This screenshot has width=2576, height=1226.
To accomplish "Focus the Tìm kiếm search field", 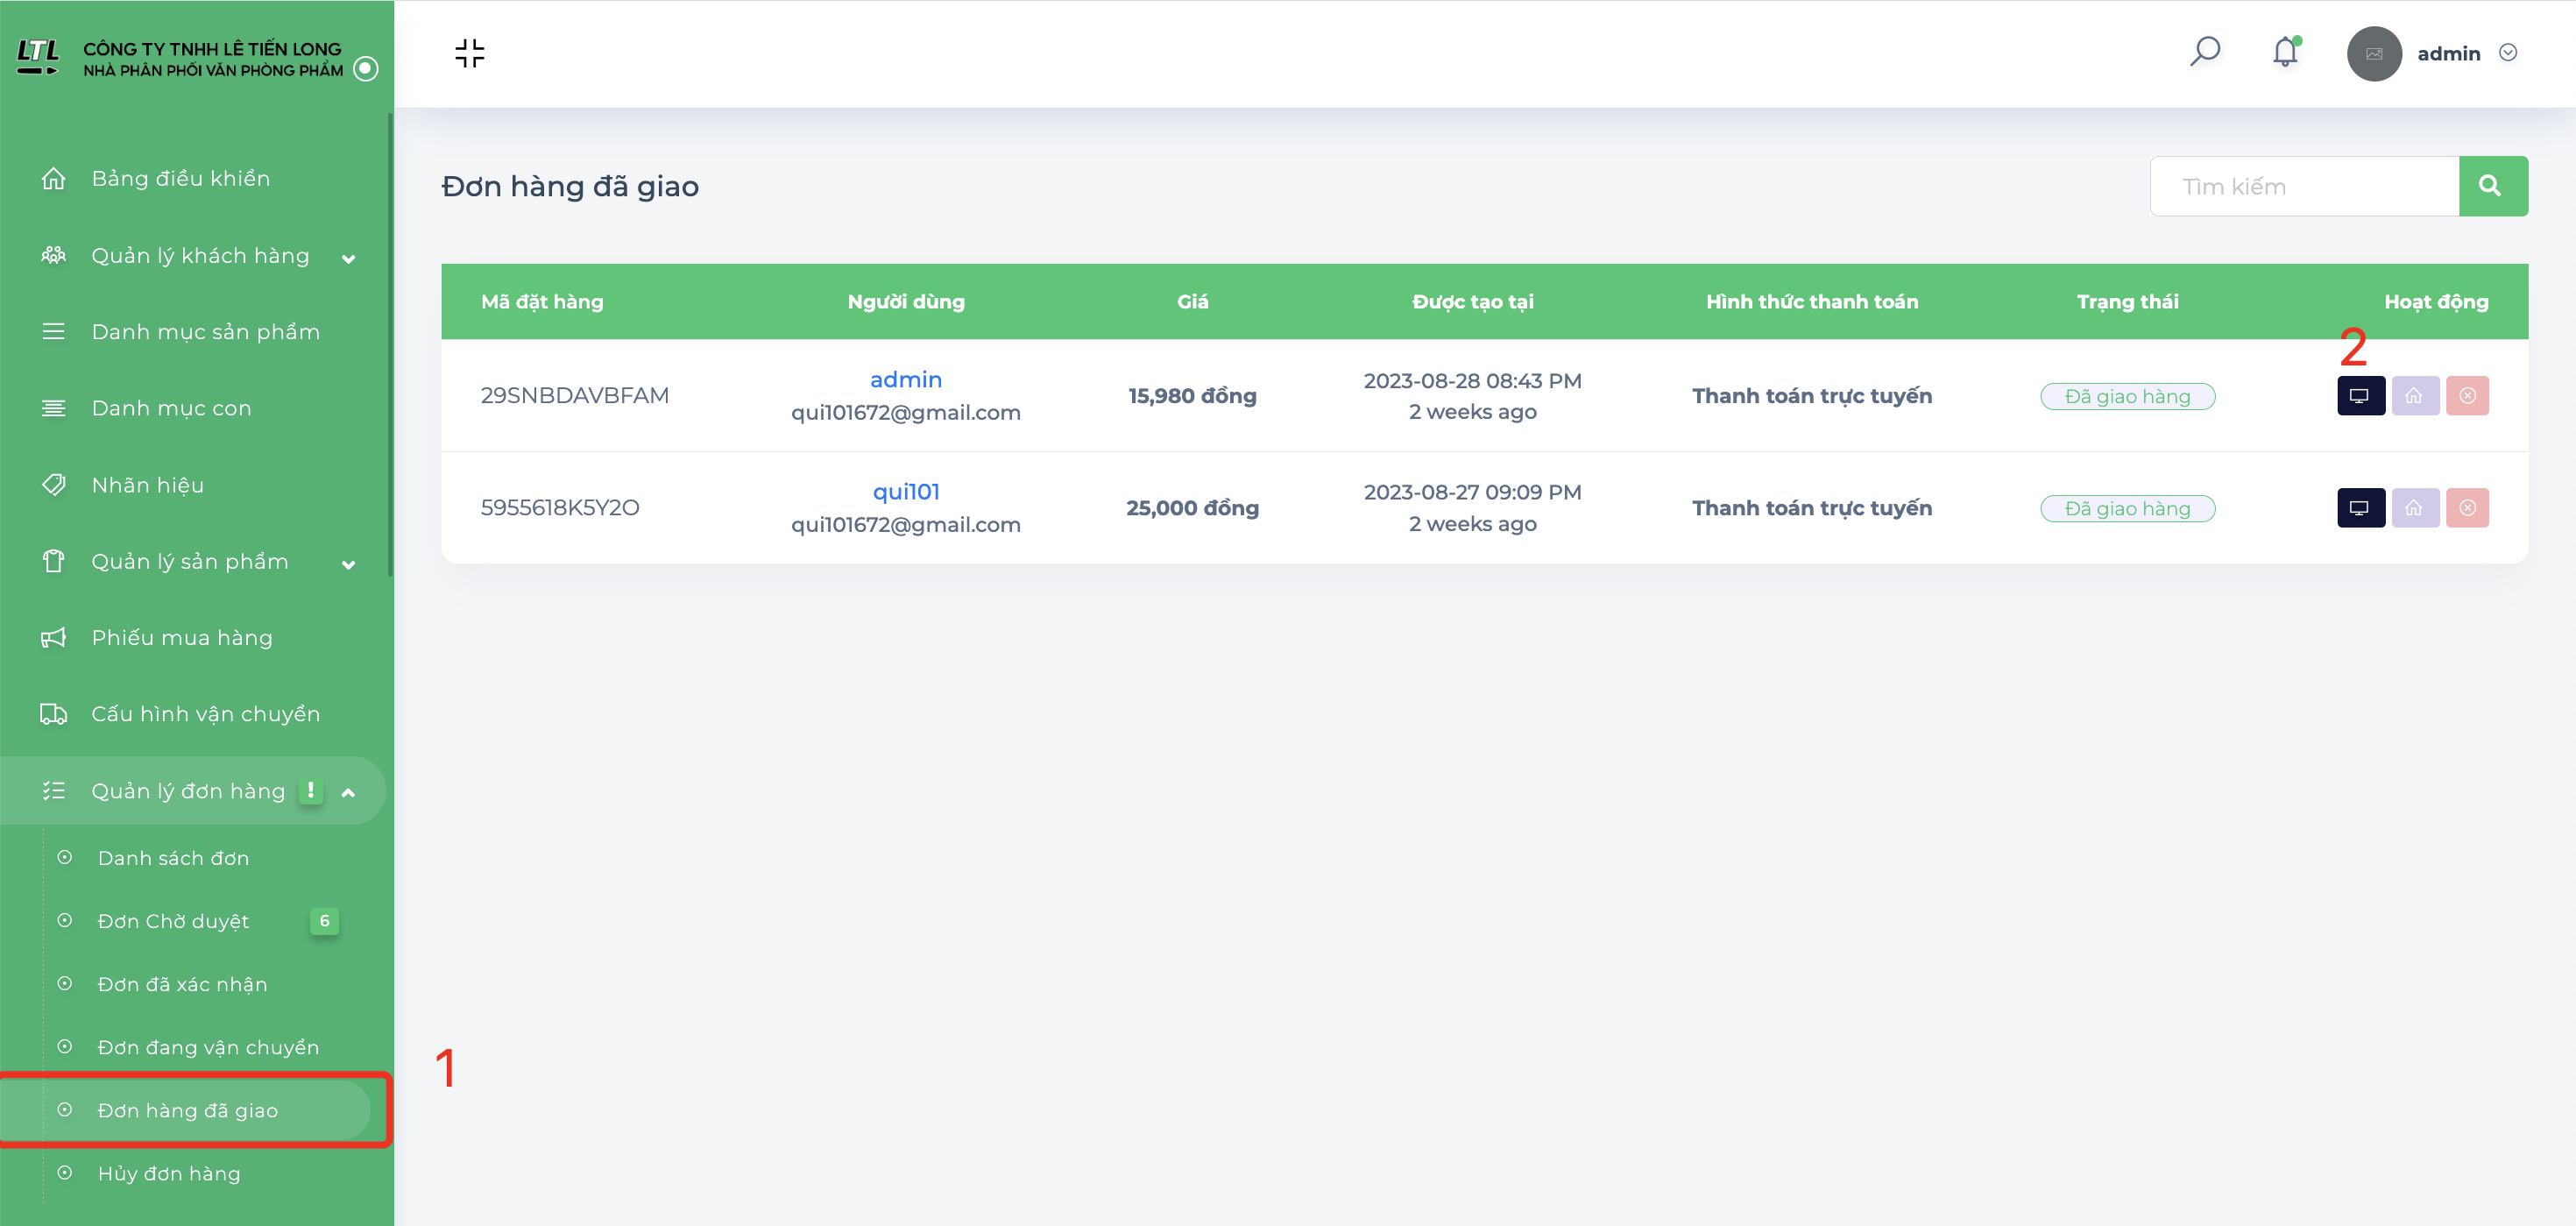I will (x=2304, y=186).
